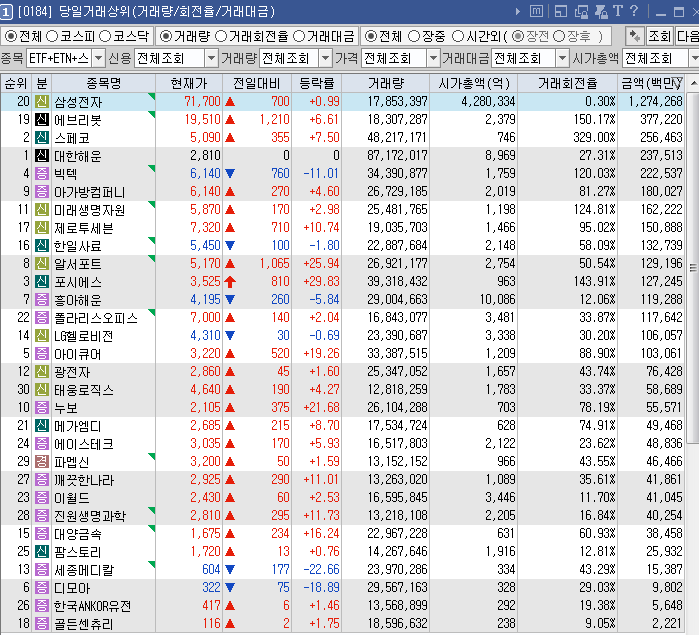Viewport: 699px width, 635px height.
Task: Sort by the 거래량 column header
Action: pyautogui.click(x=386, y=83)
